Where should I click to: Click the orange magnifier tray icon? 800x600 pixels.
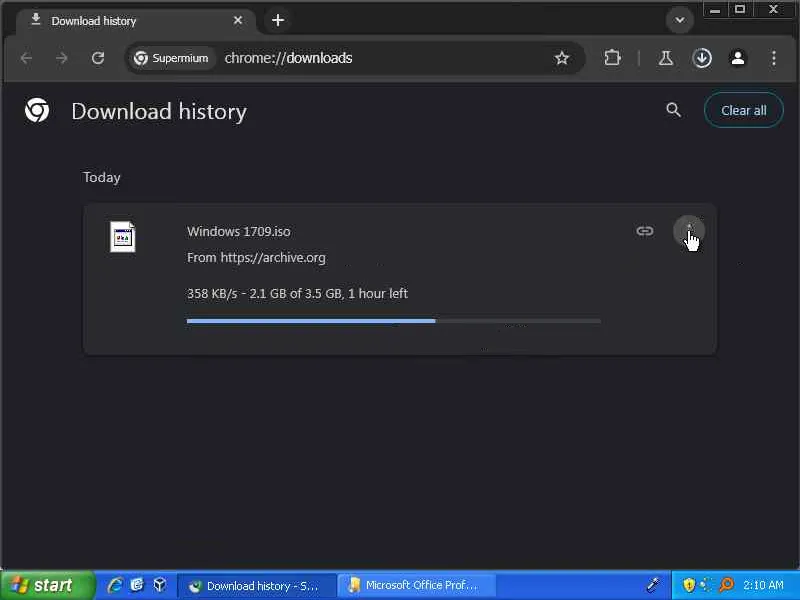click(x=726, y=585)
